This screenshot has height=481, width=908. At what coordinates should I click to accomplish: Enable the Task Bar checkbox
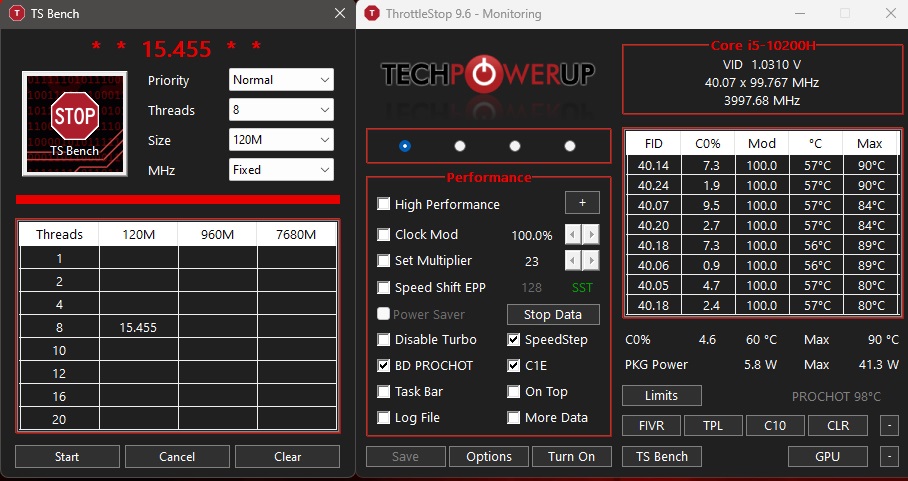tap(383, 391)
